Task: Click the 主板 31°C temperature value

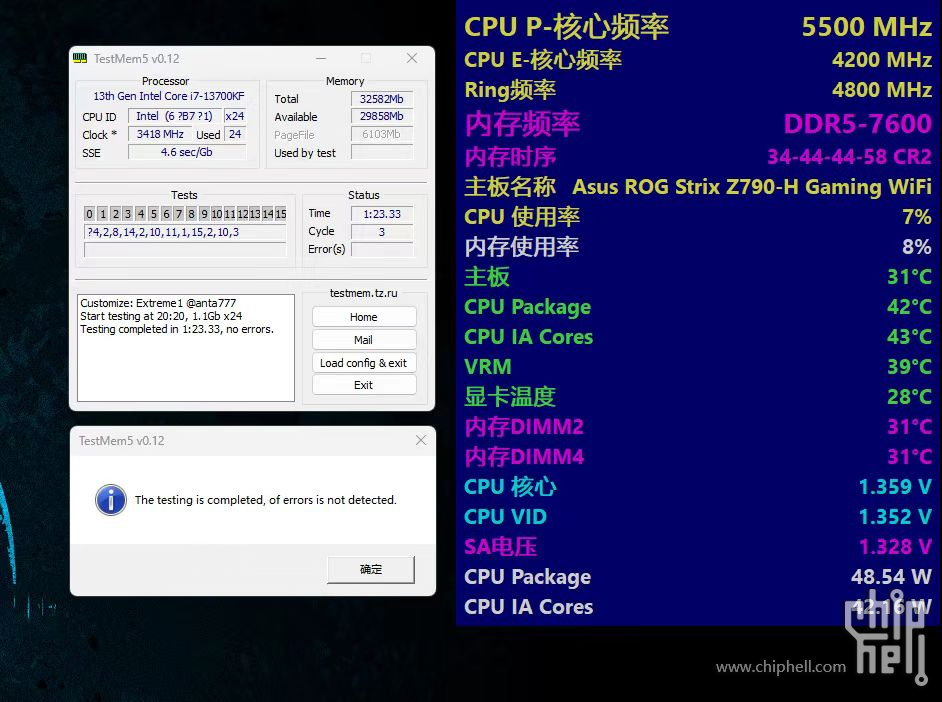Action: [x=910, y=277]
